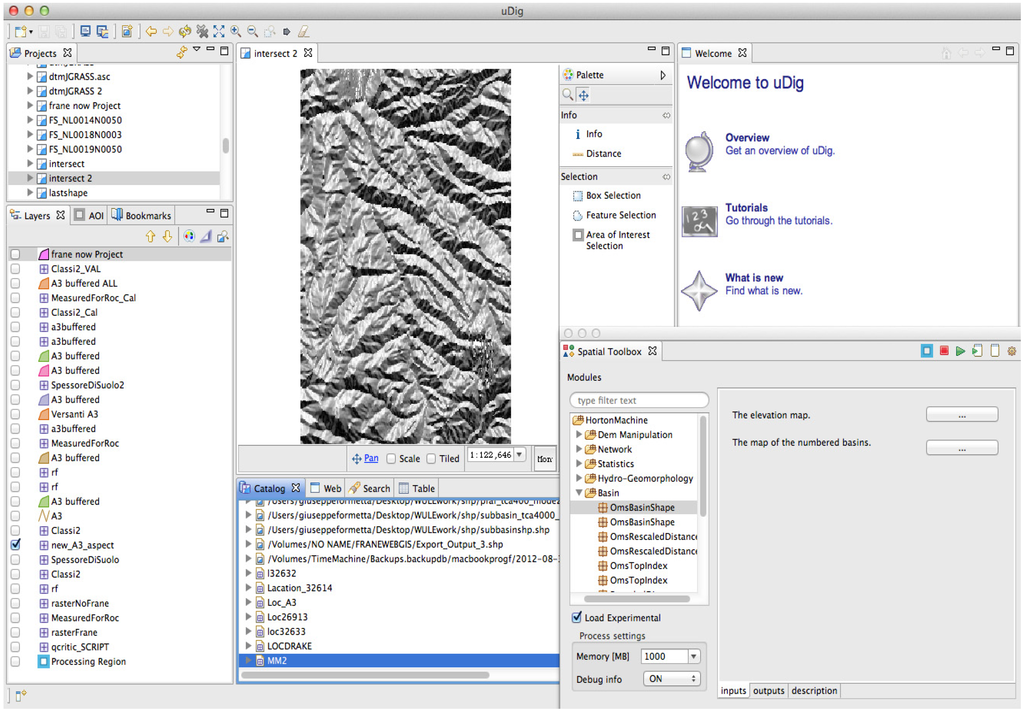The image size is (1024, 713).
Task: Toggle the Load Experimental checkbox
Action: tap(577, 618)
